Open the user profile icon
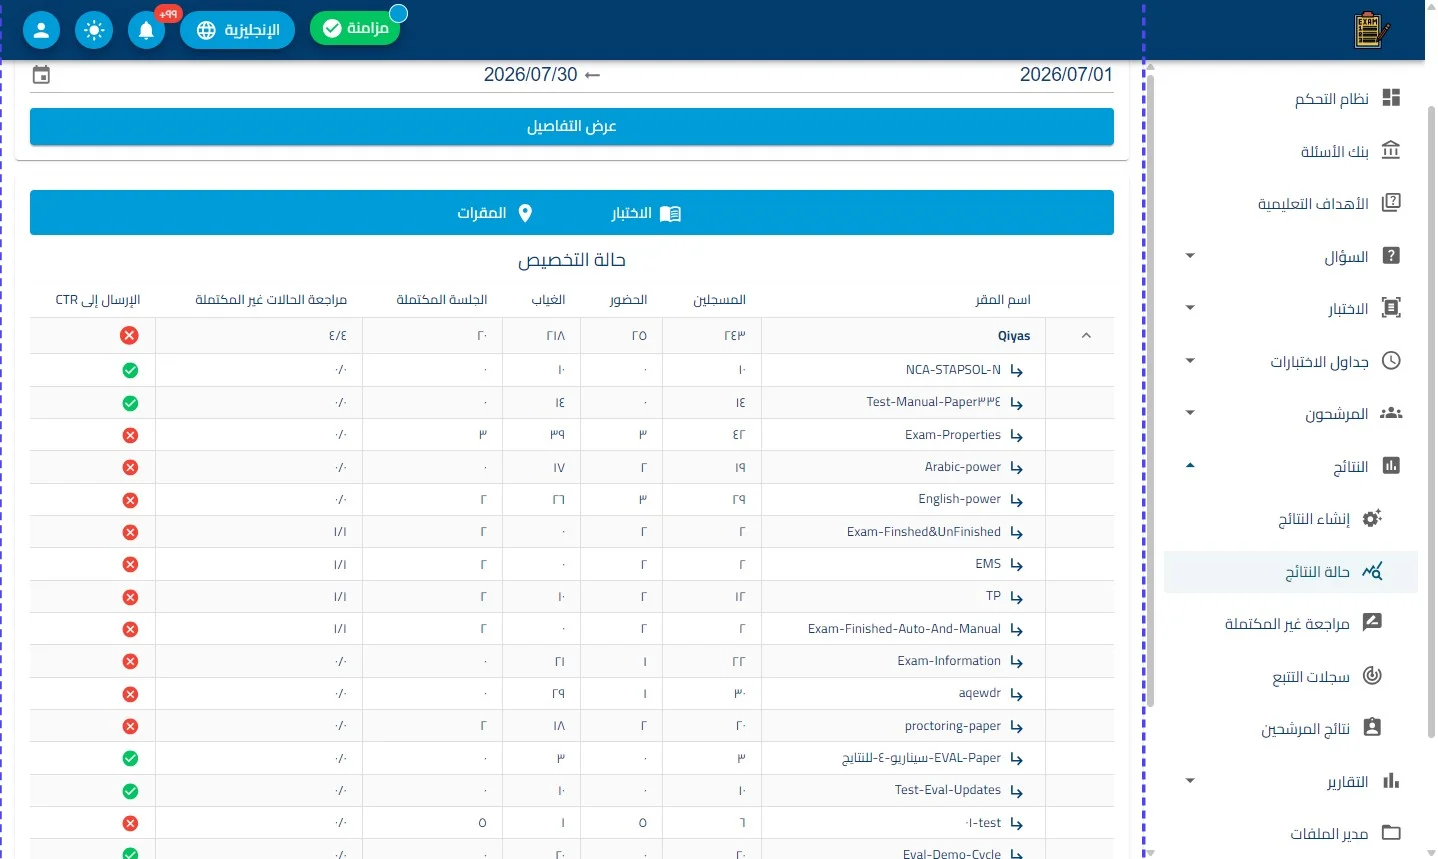Viewport: 1438px width, 859px height. [x=41, y=30]
